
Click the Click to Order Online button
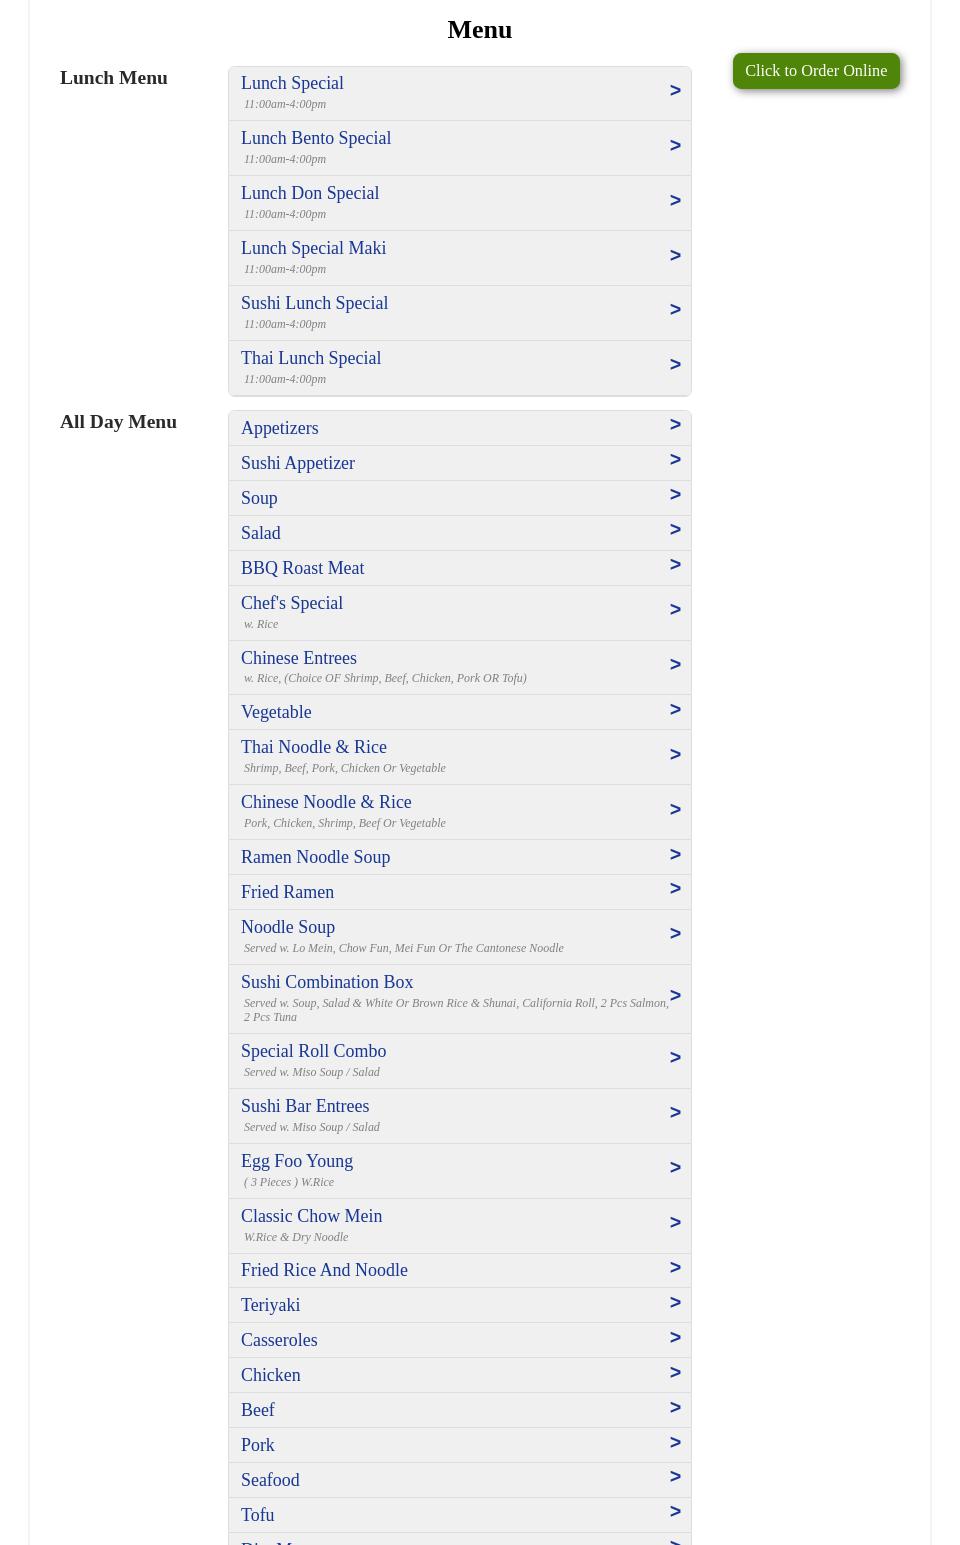(x=815, y=71)
